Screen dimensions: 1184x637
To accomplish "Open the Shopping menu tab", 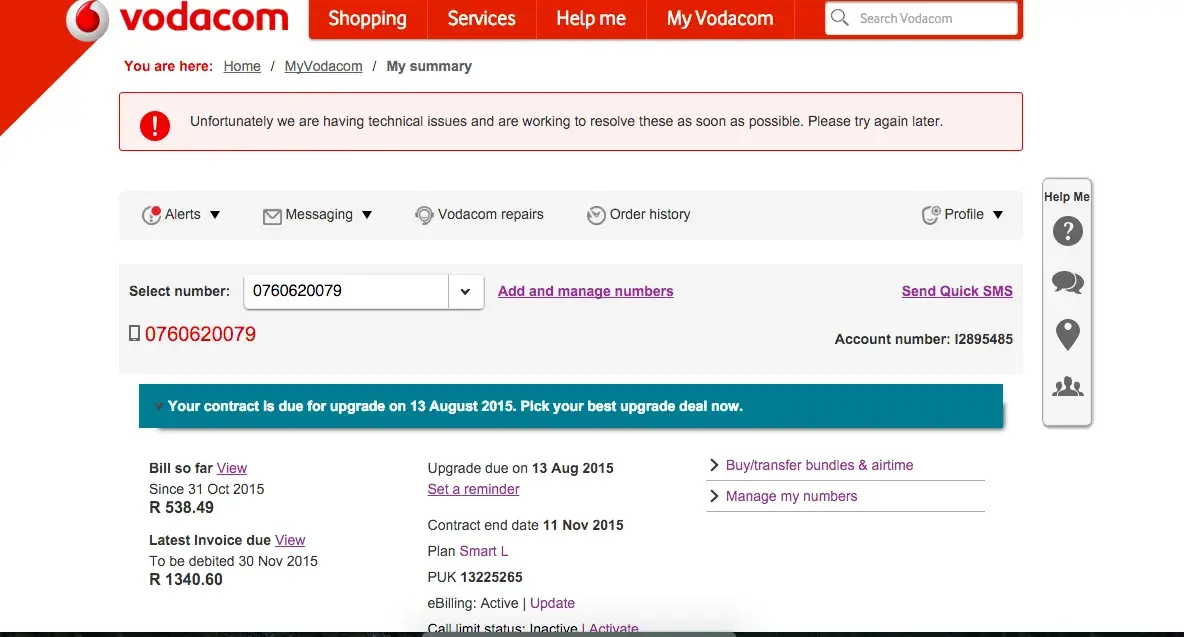I will click(x=367, y=19).
